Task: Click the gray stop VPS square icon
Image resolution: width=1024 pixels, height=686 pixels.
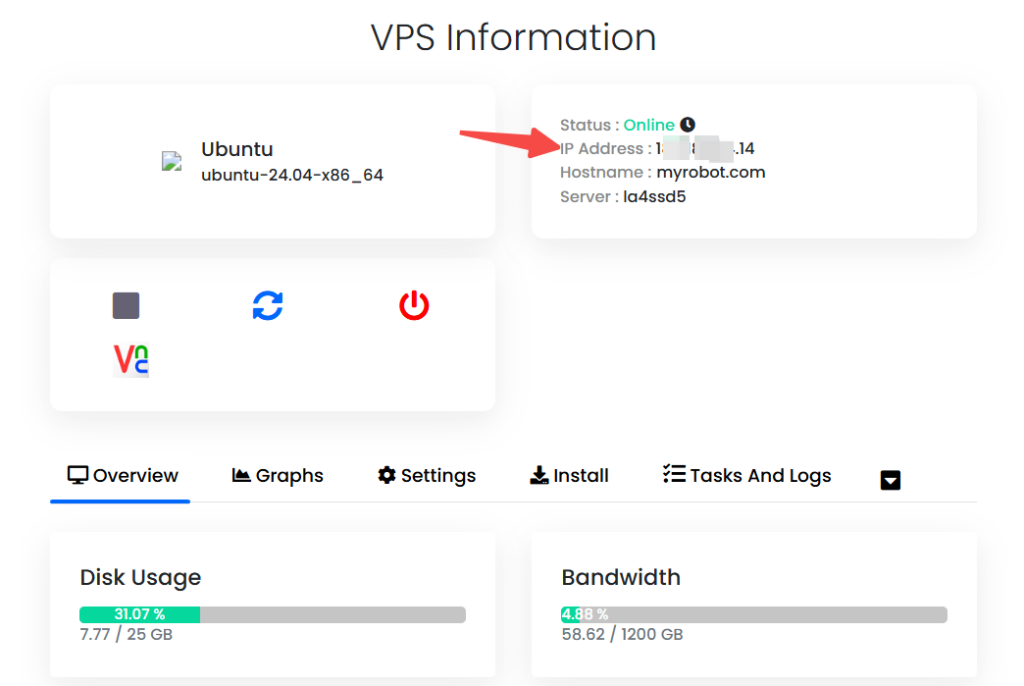Action: click(x=126, y=306)
